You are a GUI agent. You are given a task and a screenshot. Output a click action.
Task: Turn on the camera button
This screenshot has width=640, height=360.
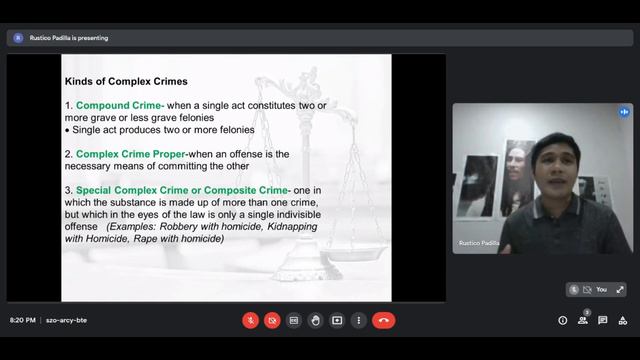pos(272,320)
